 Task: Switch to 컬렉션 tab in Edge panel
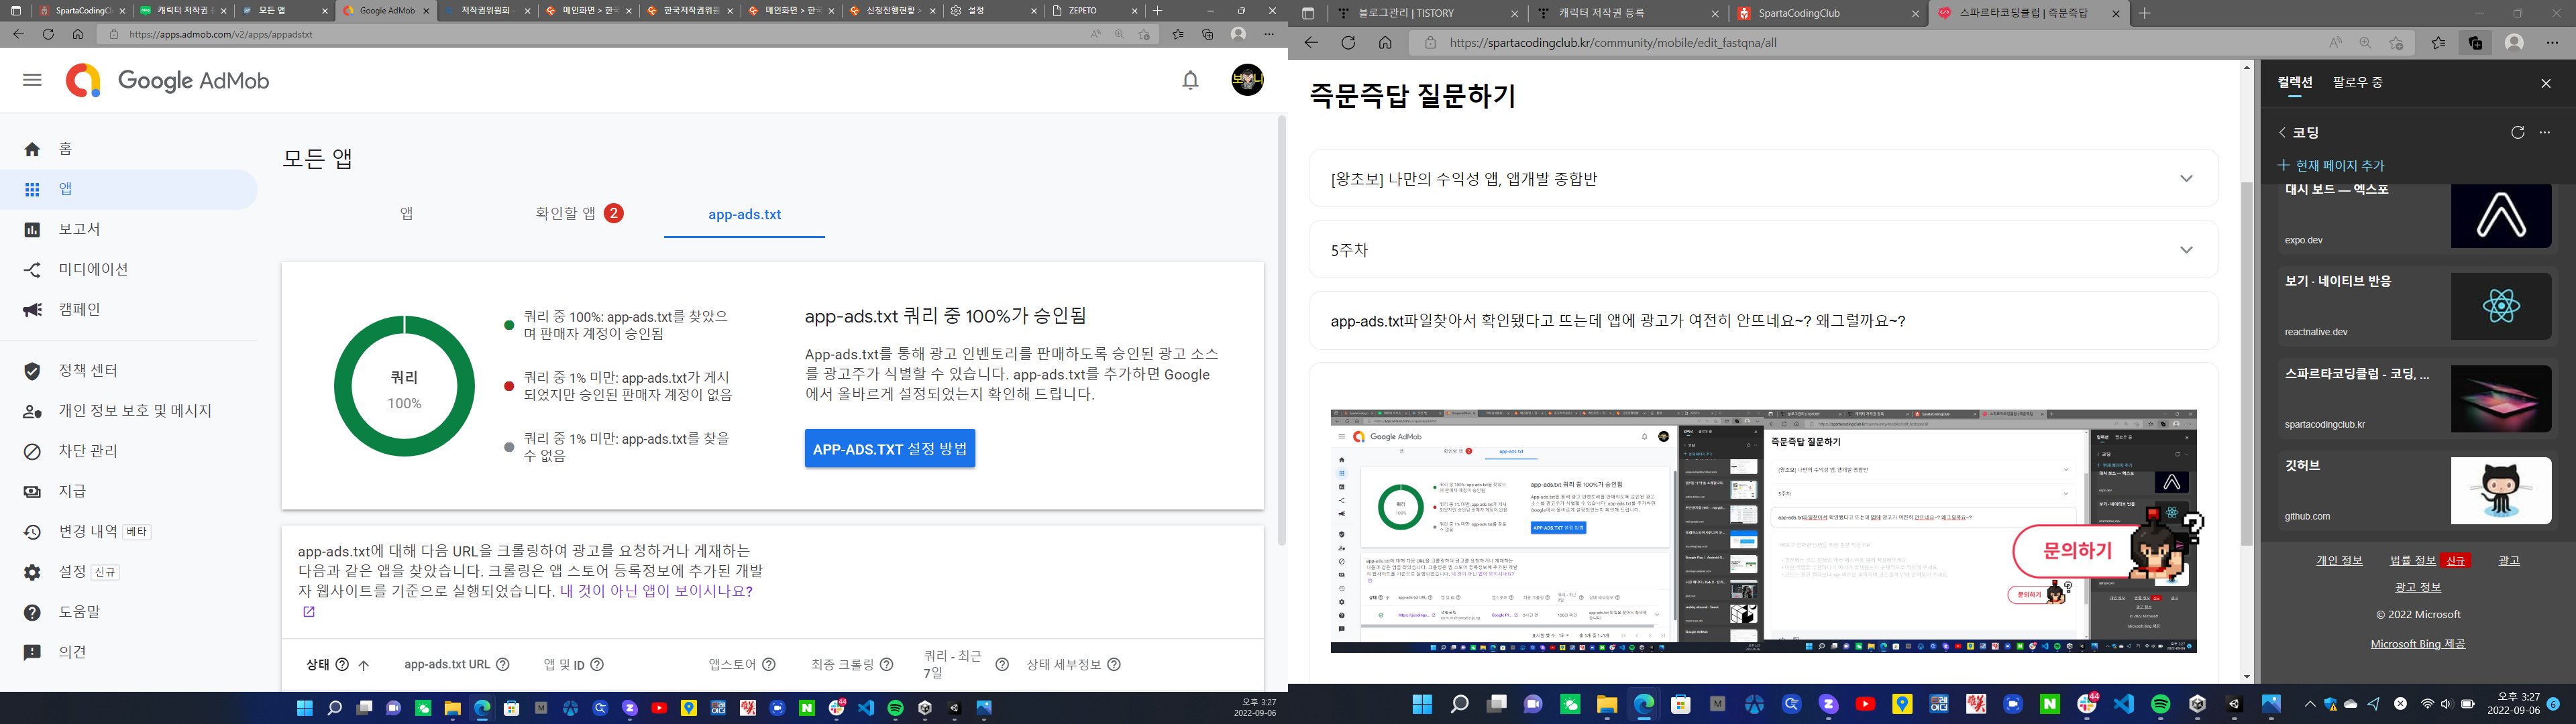pos(2295,82)
